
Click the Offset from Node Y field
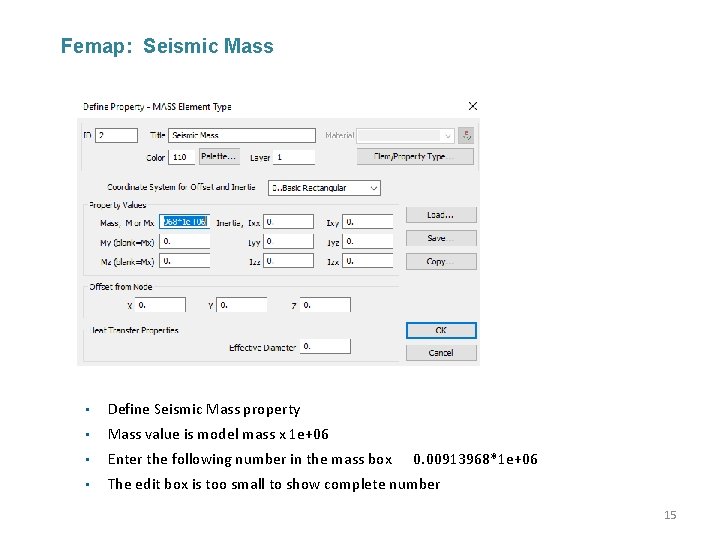[242, 305]
